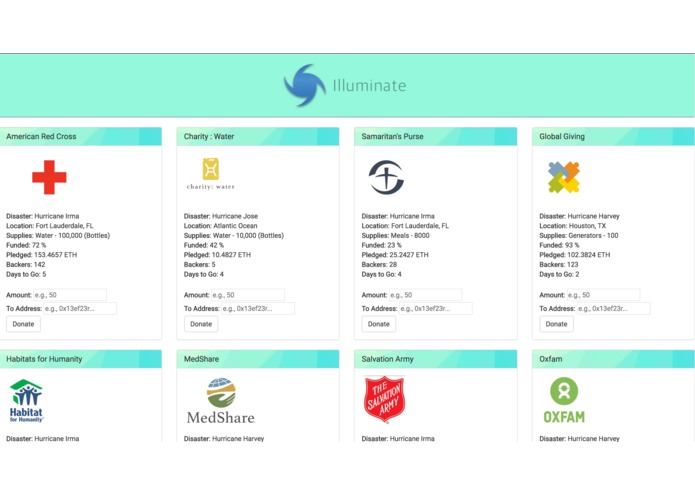Click 'Funded: 42 %' text
695x494 pixels.
[204, 245]
